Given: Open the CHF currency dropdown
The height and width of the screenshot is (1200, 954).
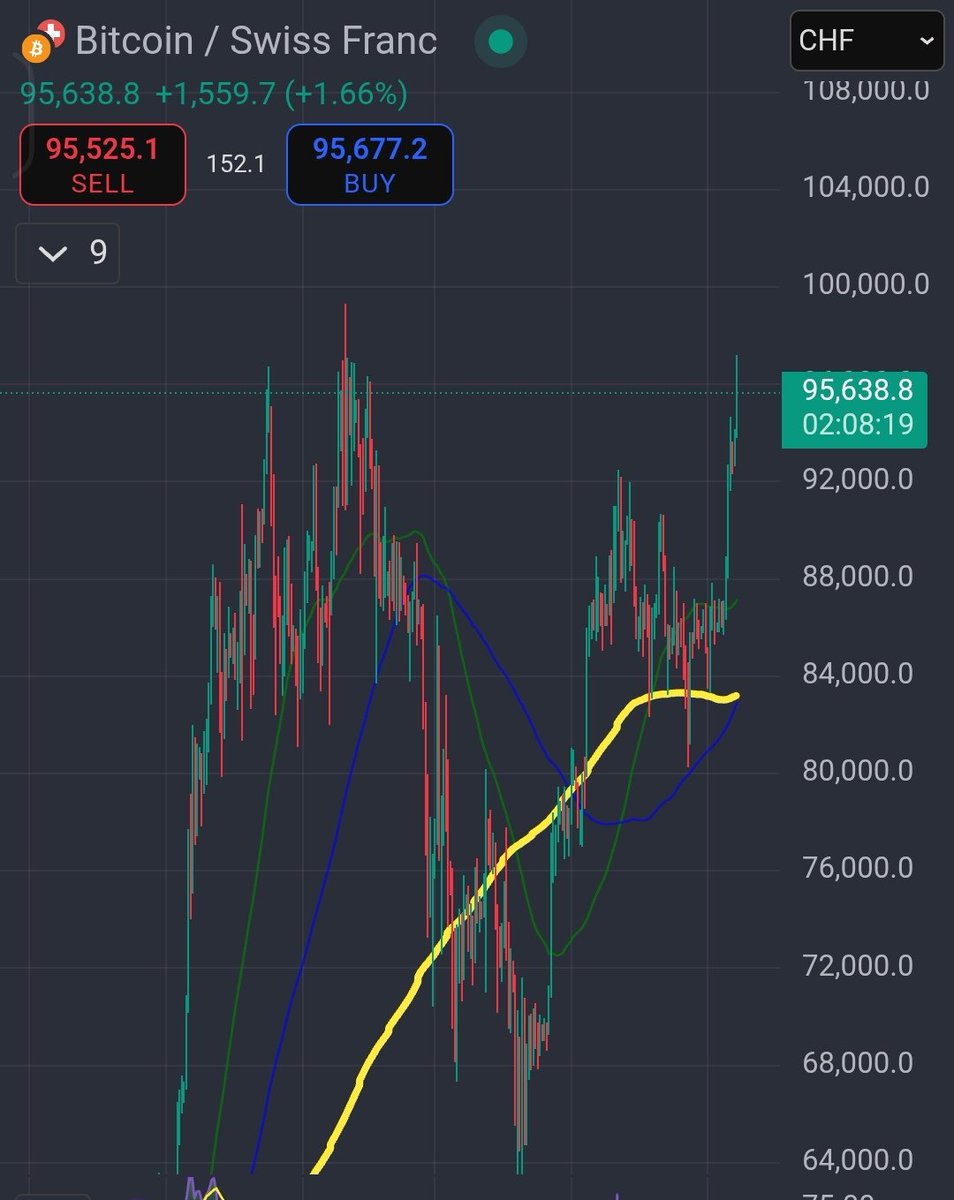Looking at the screenshot, I should point(867,41).
